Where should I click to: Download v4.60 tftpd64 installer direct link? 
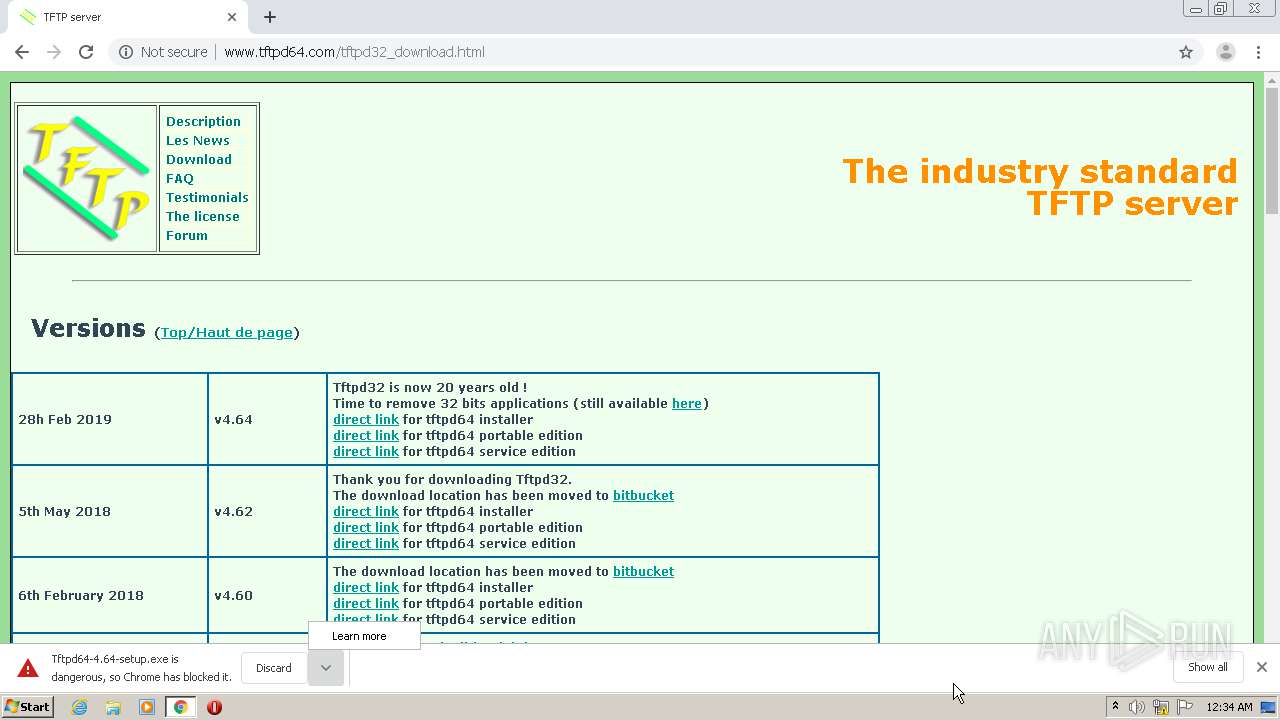point(366,587)
